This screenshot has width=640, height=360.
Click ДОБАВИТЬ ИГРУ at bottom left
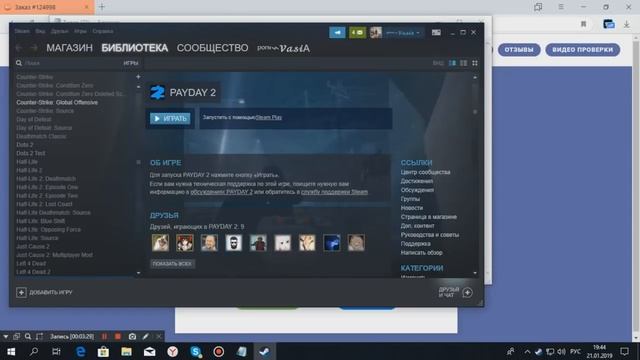pos(44,292)
